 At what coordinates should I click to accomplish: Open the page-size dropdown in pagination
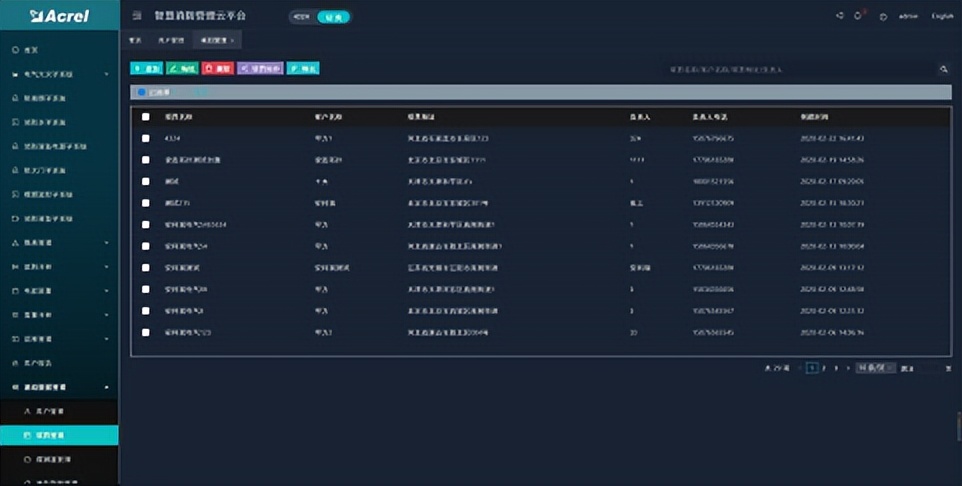875,368
